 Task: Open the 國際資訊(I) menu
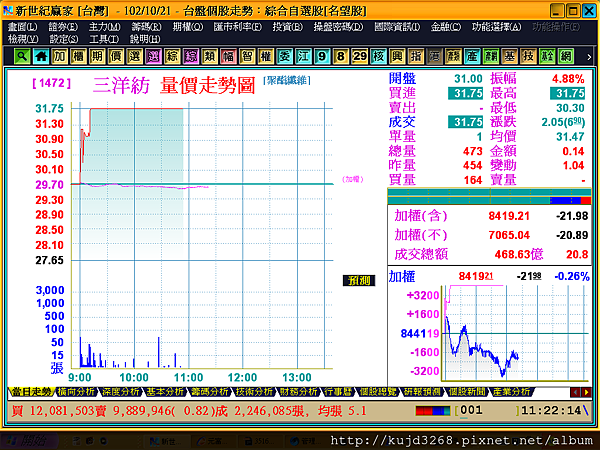397,27
